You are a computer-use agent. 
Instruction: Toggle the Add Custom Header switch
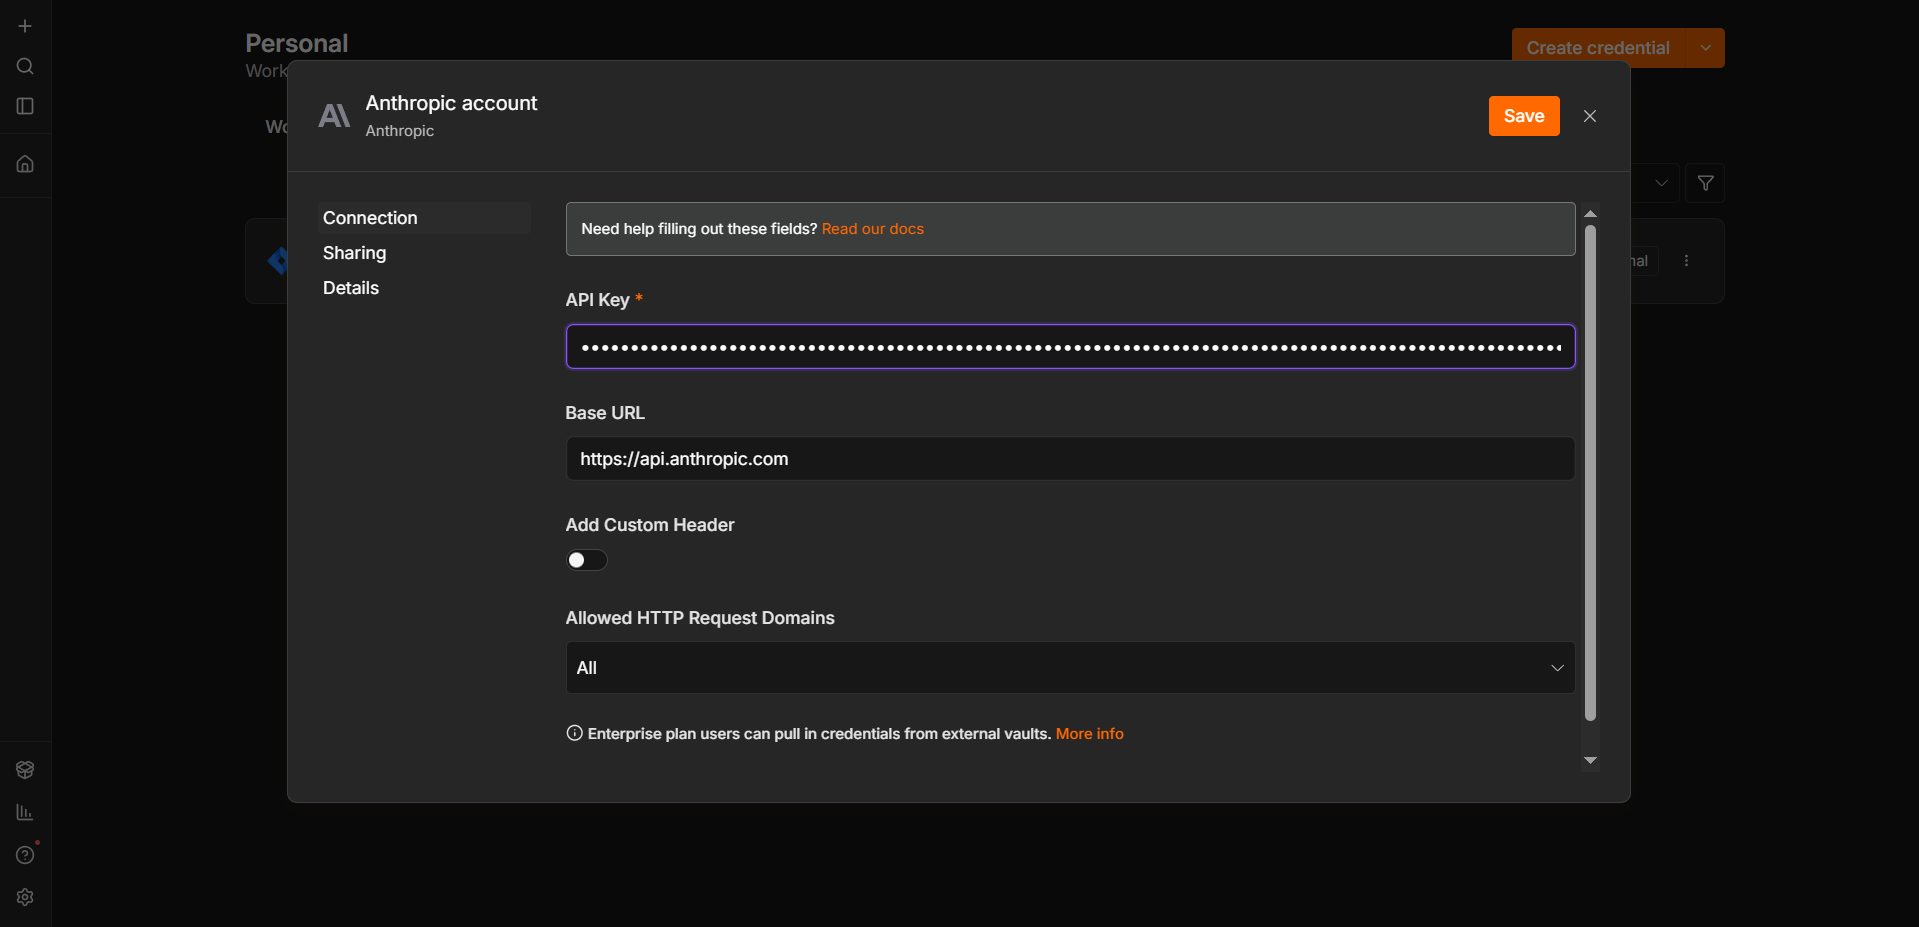click(x=586, y=560)
